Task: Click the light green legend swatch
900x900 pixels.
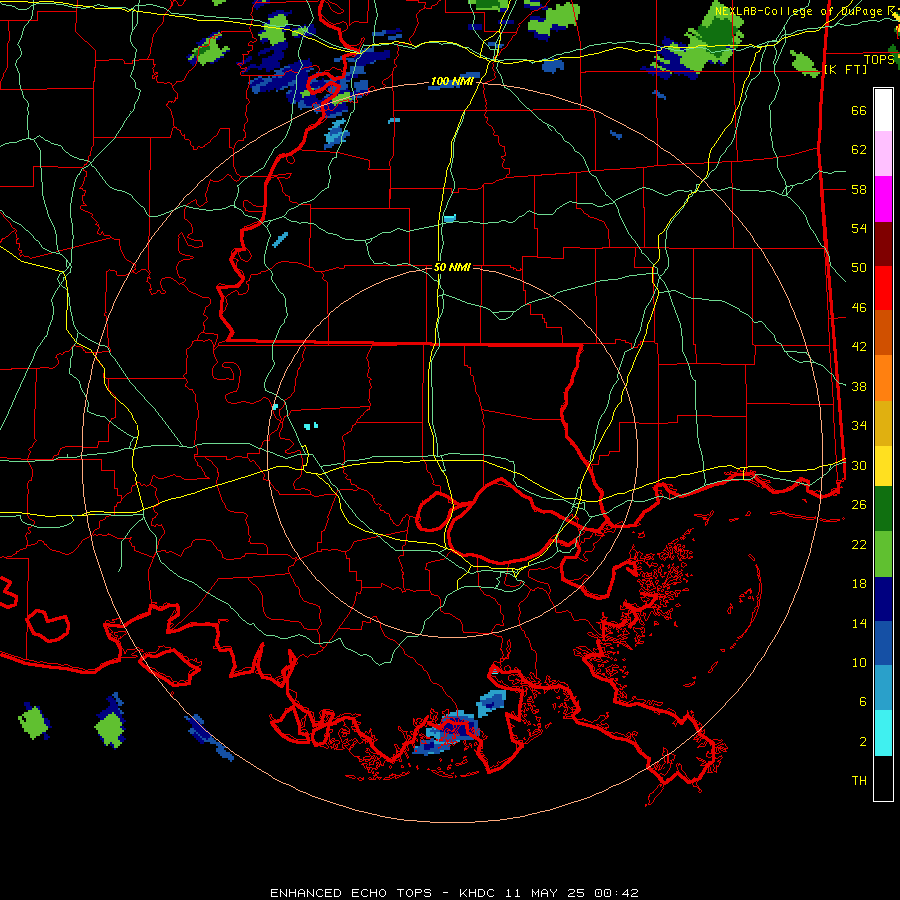Action: [x=883, y=554]
